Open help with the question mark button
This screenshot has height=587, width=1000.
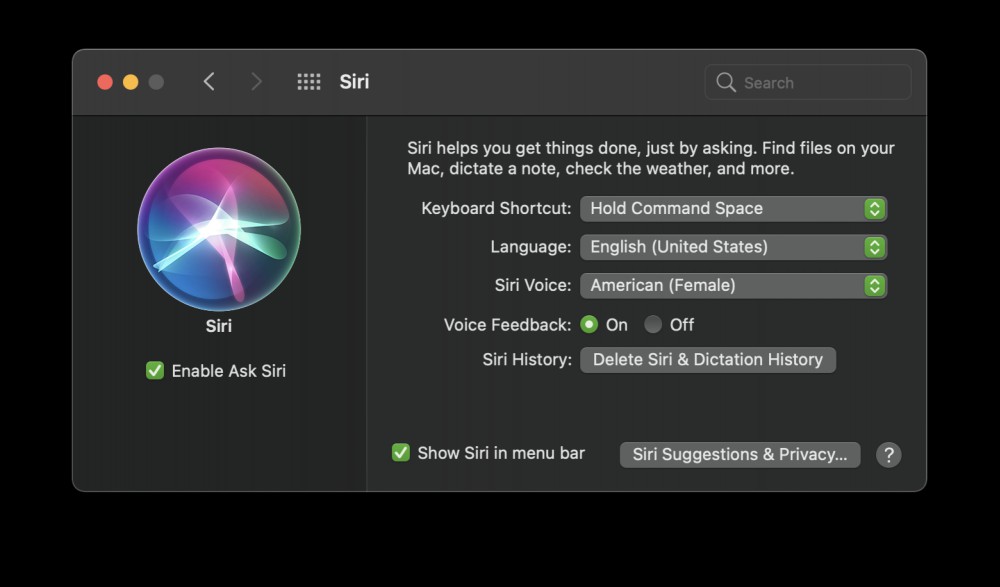pos(888,455)
